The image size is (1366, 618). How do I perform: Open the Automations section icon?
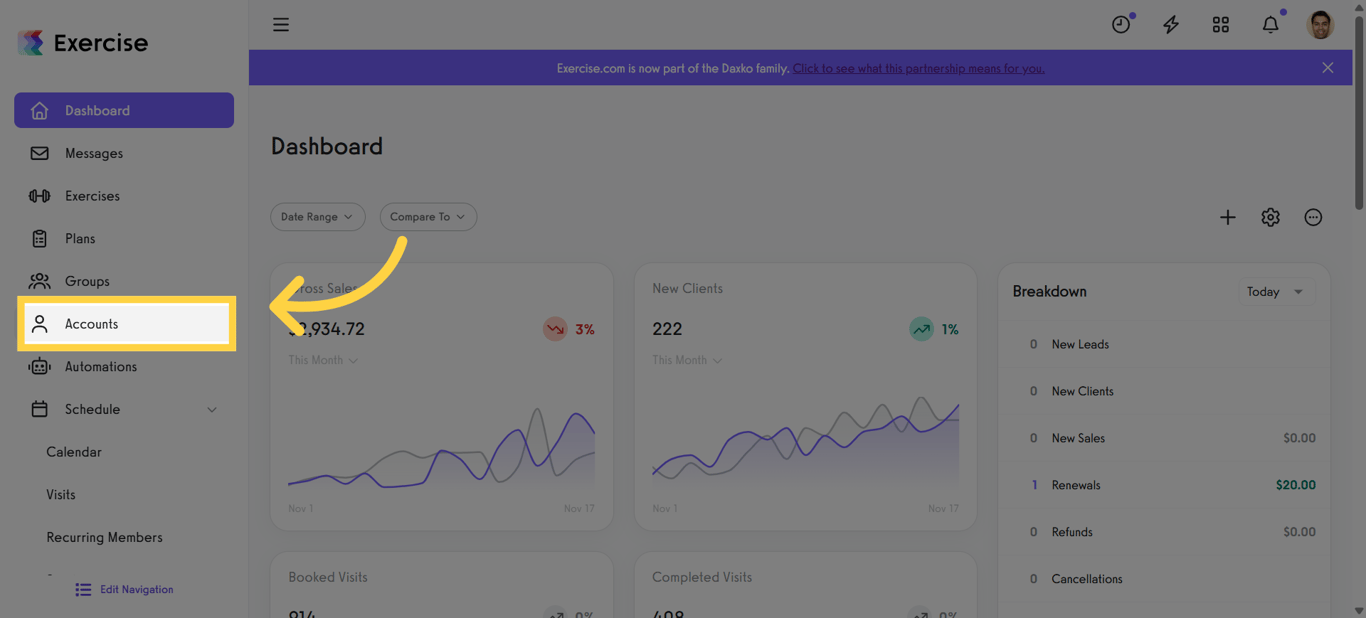point(39,366)
